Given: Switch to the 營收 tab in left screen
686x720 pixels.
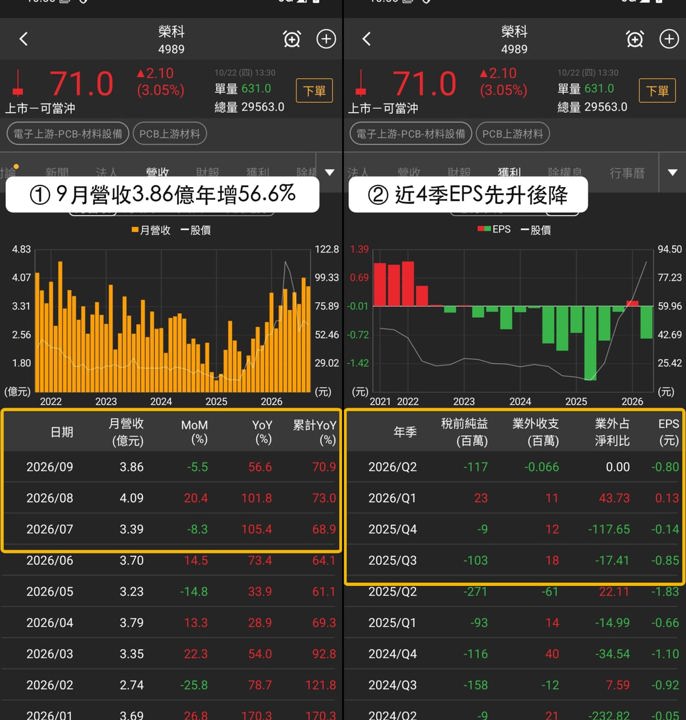Looking at the screenshot, I should [x=157, y=173].
